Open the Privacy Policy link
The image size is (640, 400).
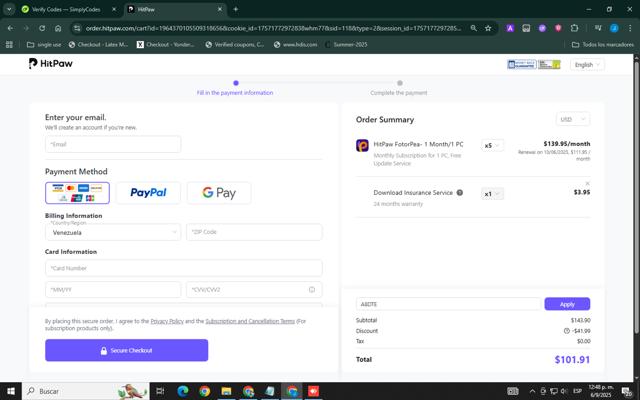[x=167, y=321]
